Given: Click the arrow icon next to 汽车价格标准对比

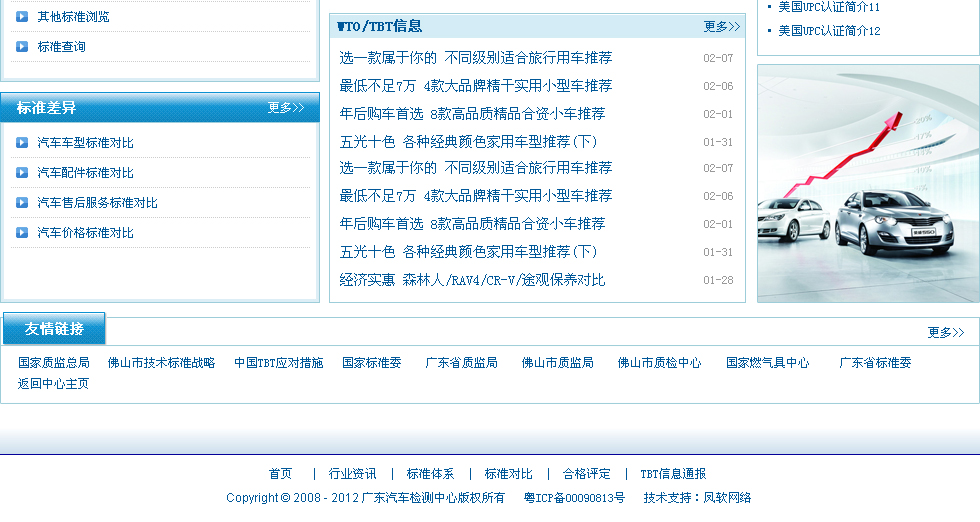Looking at the screenshot, I should (22, 233).
